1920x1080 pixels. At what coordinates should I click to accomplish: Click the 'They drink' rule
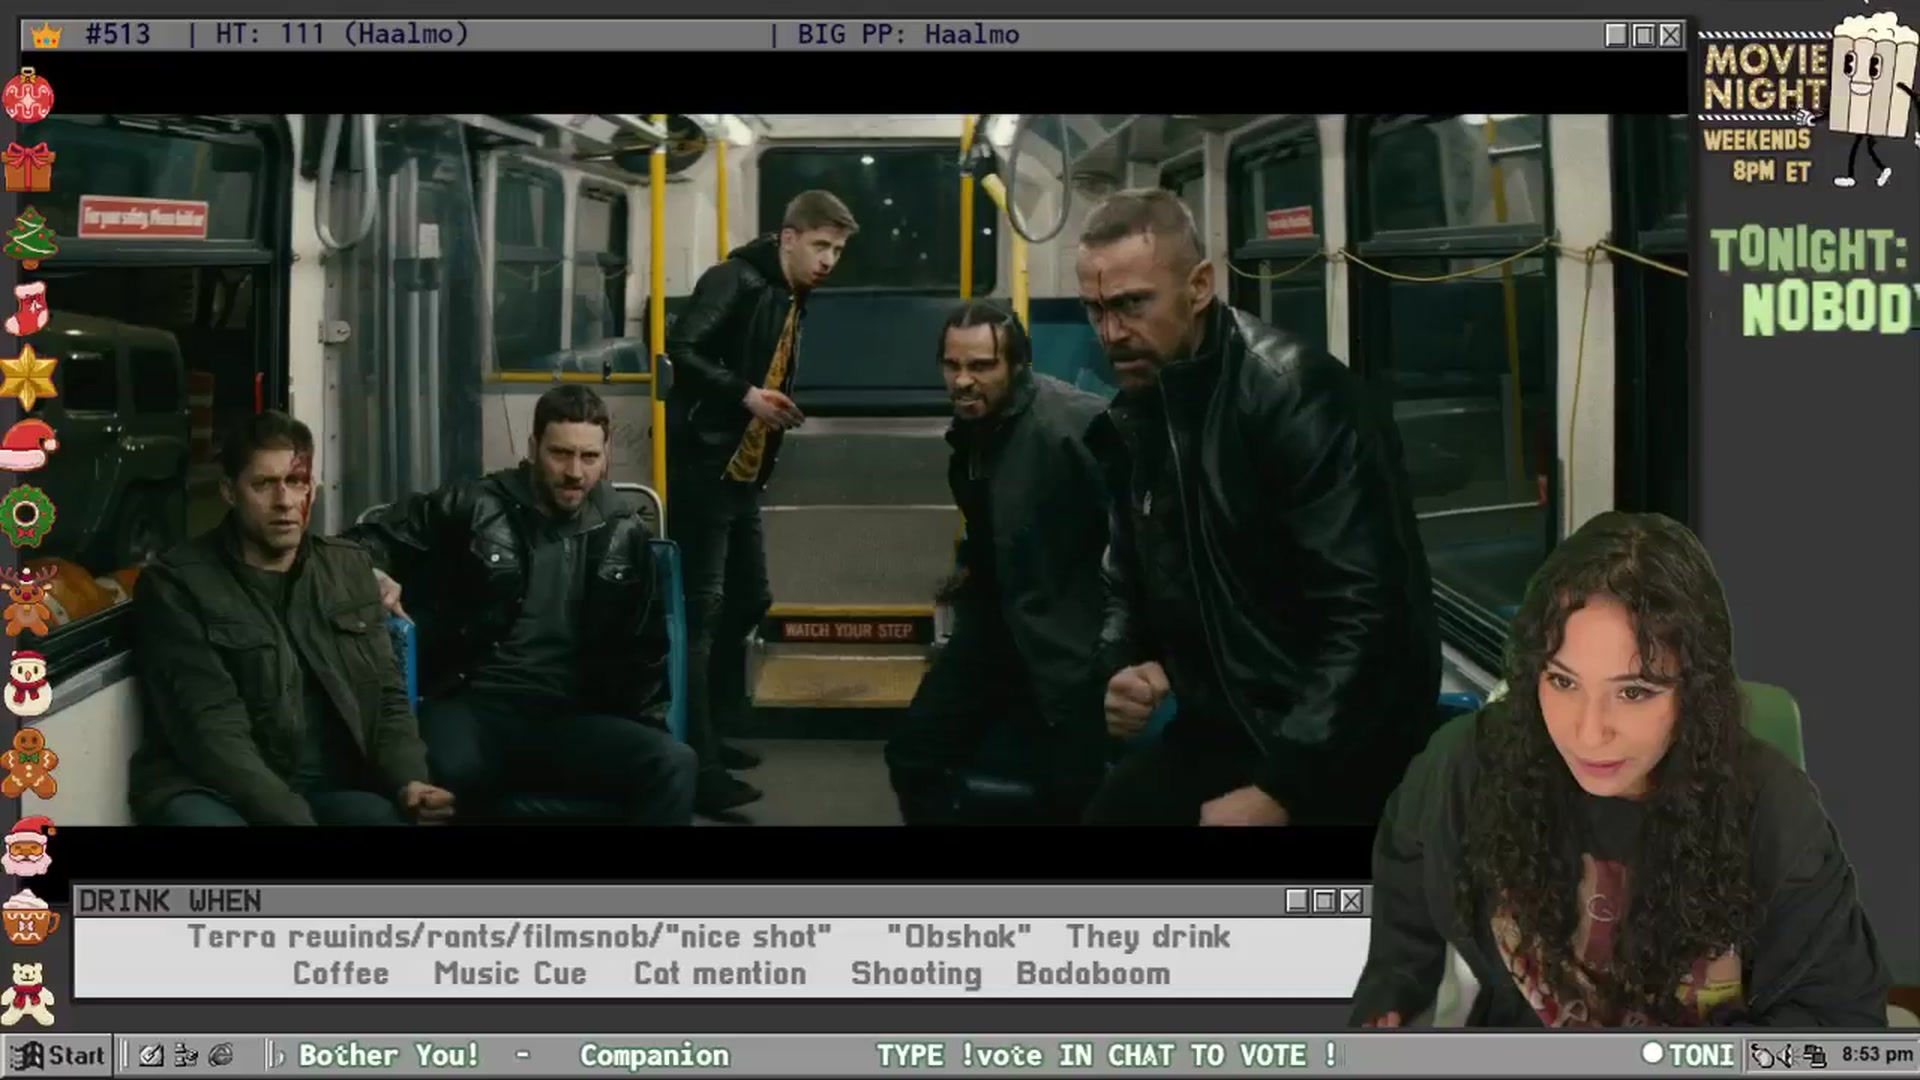1148,937
